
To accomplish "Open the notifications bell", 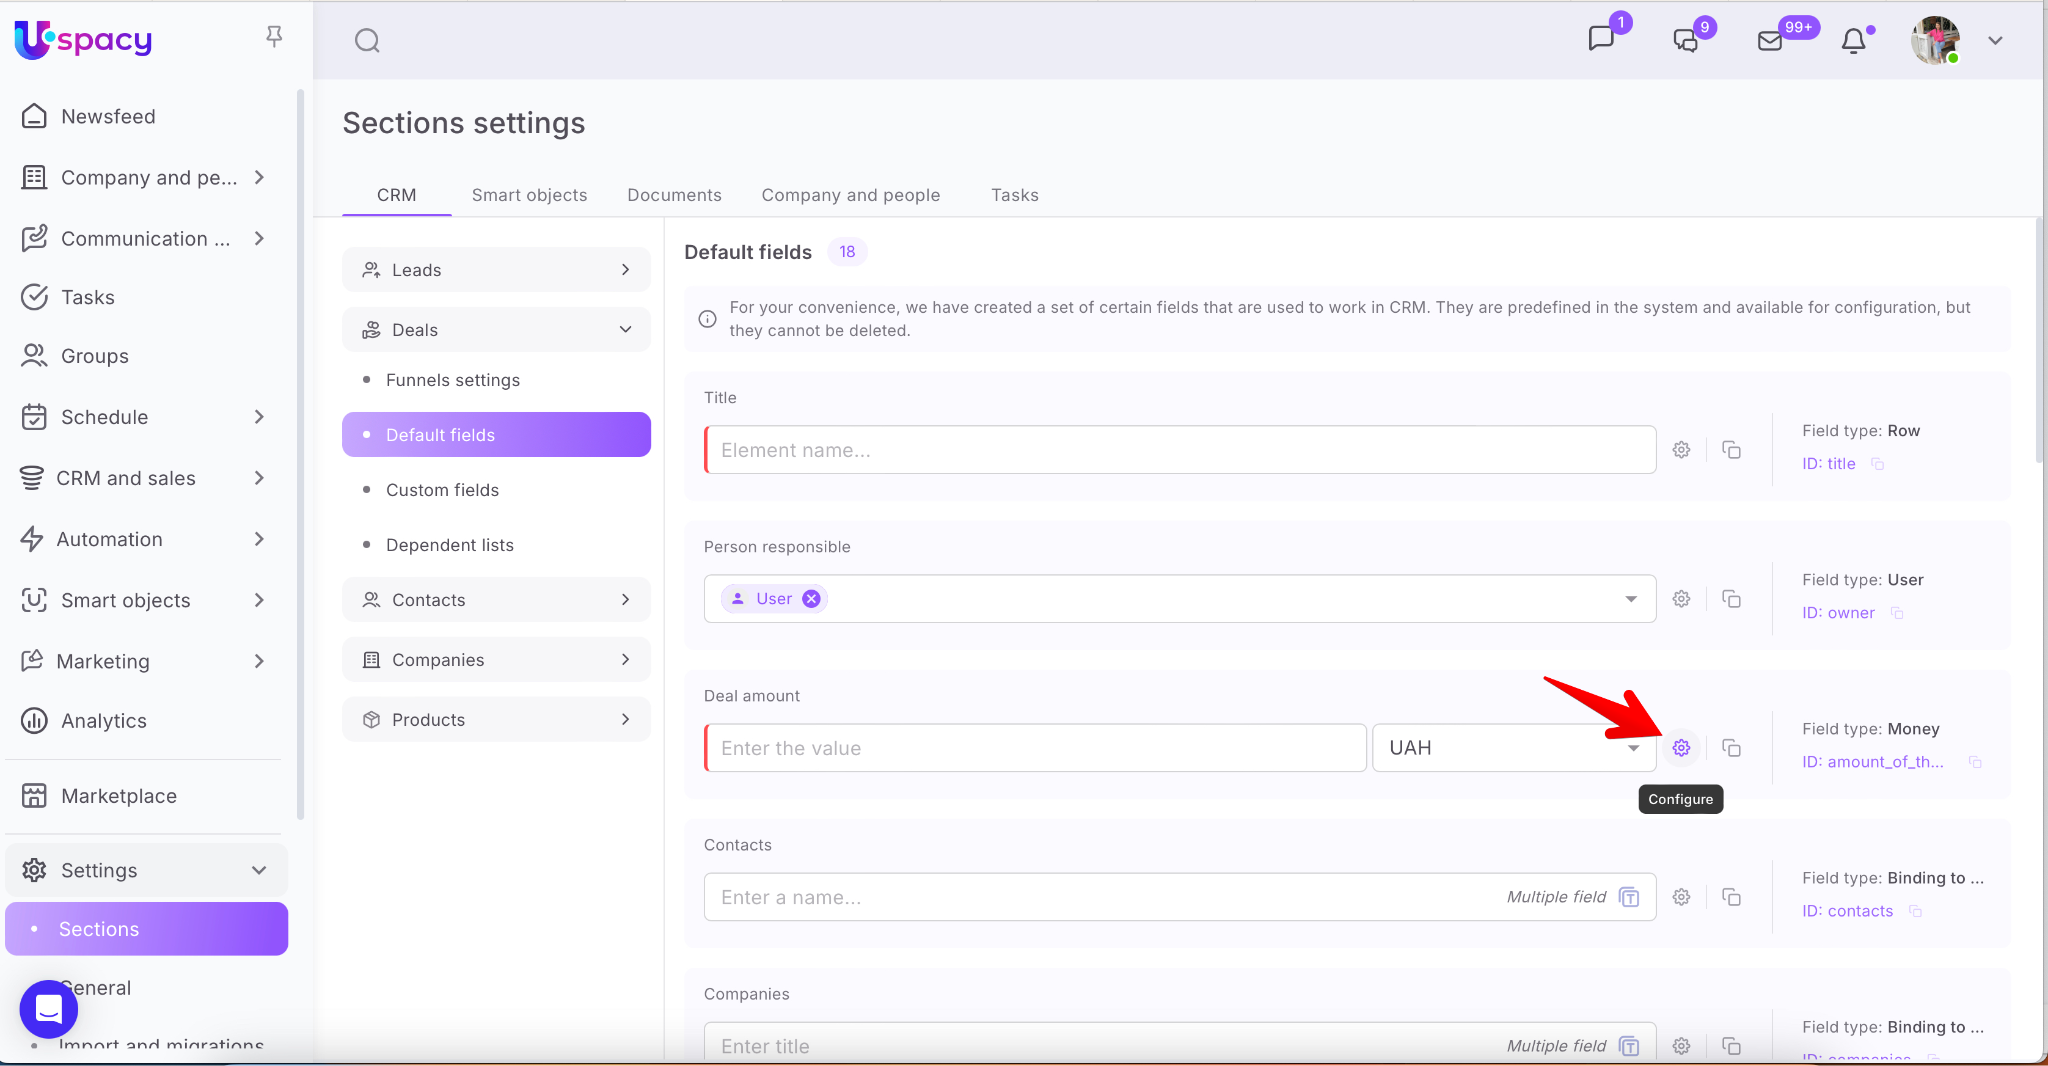I will (x=1854, y=41).
